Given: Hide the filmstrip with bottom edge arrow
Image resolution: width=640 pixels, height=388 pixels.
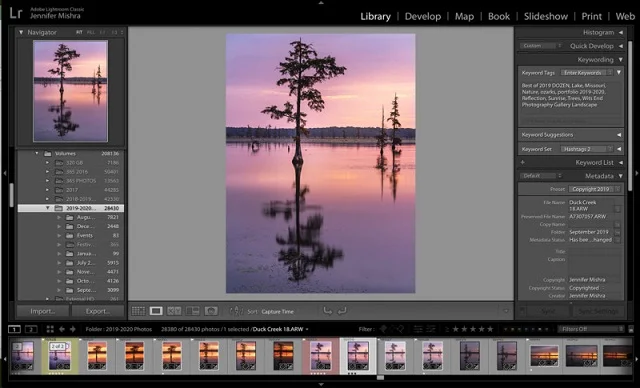Looking at the screenshot, I should (x=321, y=384).
